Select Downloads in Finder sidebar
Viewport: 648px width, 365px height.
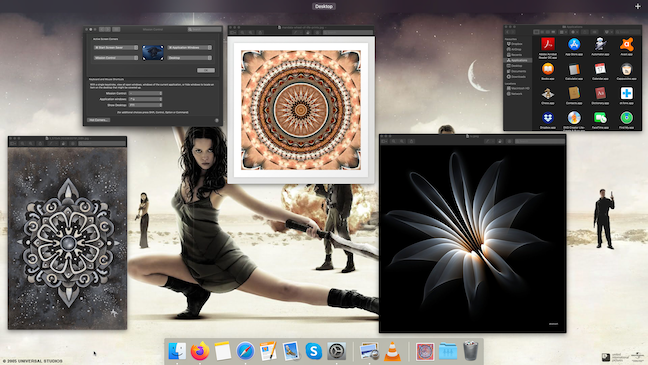[518, 76]
